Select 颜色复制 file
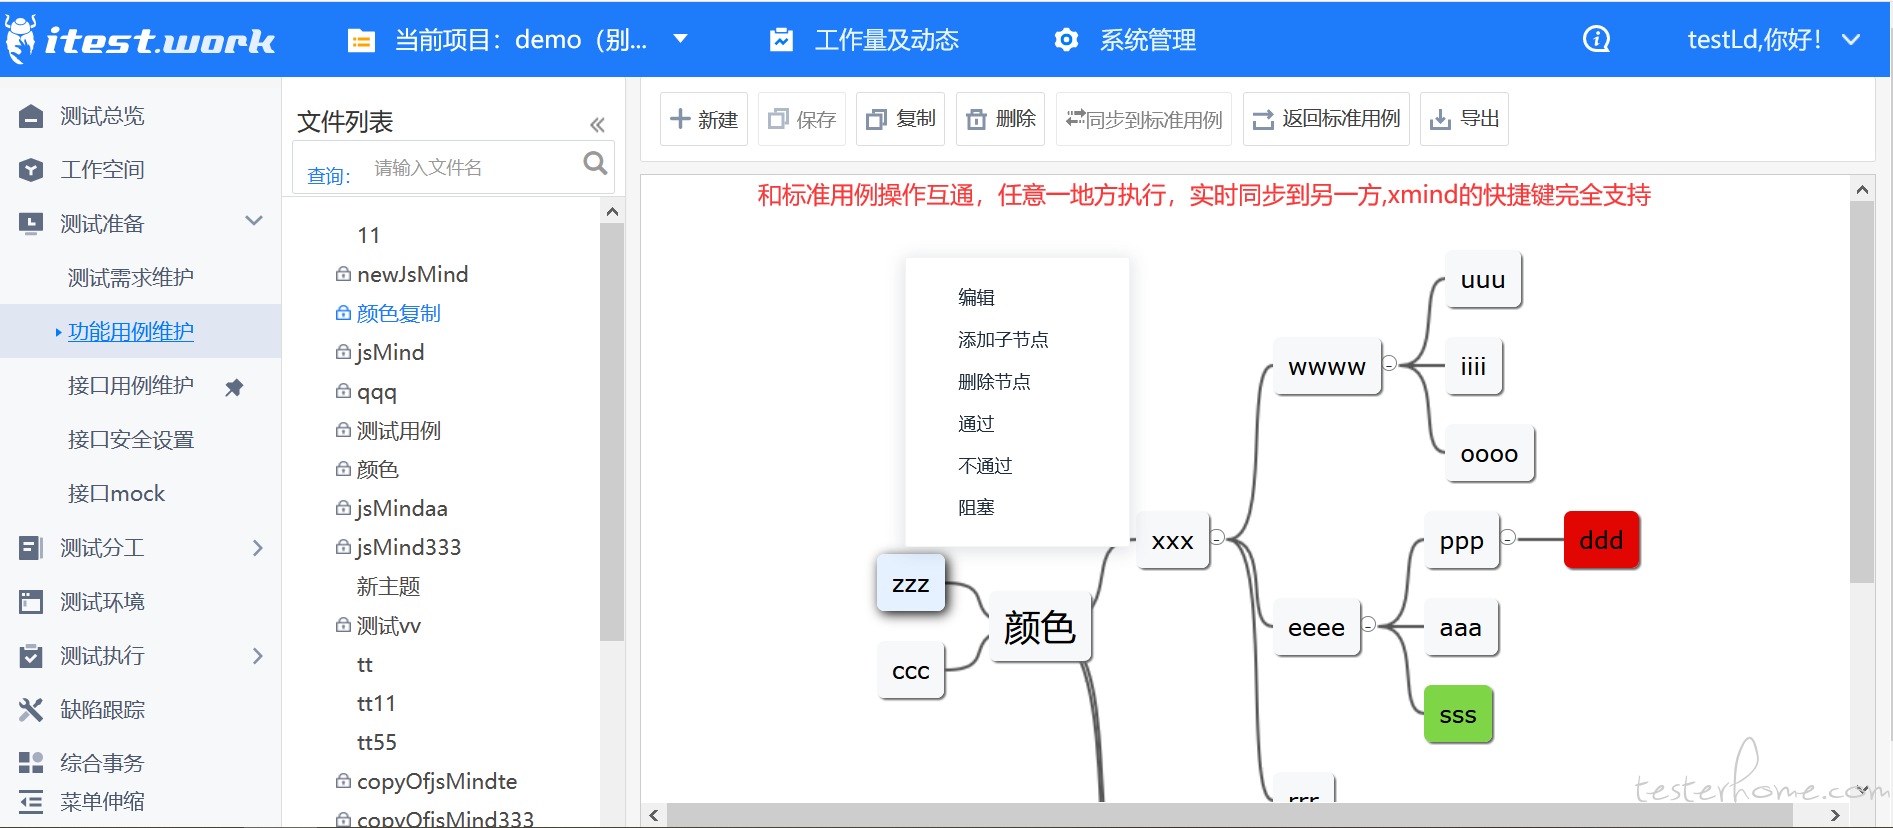This screenshot has height=828, width=1893. point(399,313)
